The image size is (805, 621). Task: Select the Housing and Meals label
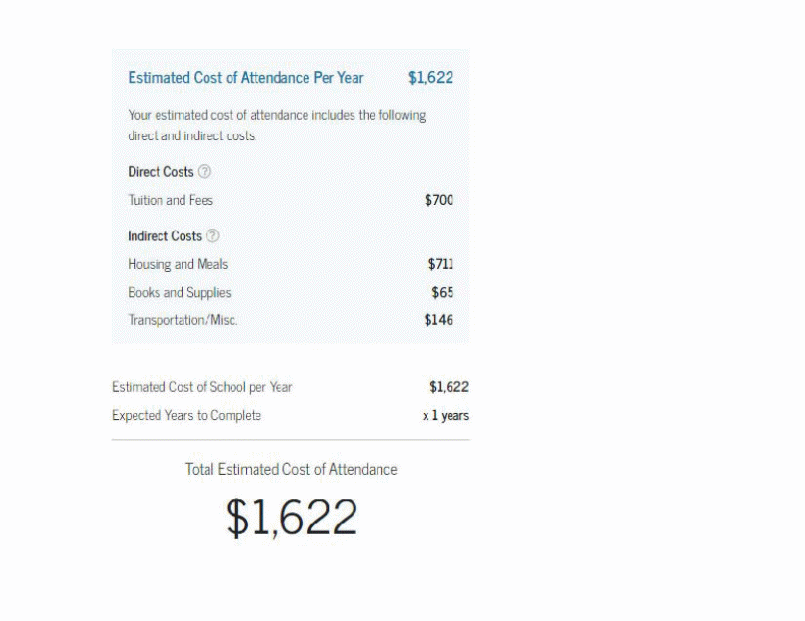(178, 264)
